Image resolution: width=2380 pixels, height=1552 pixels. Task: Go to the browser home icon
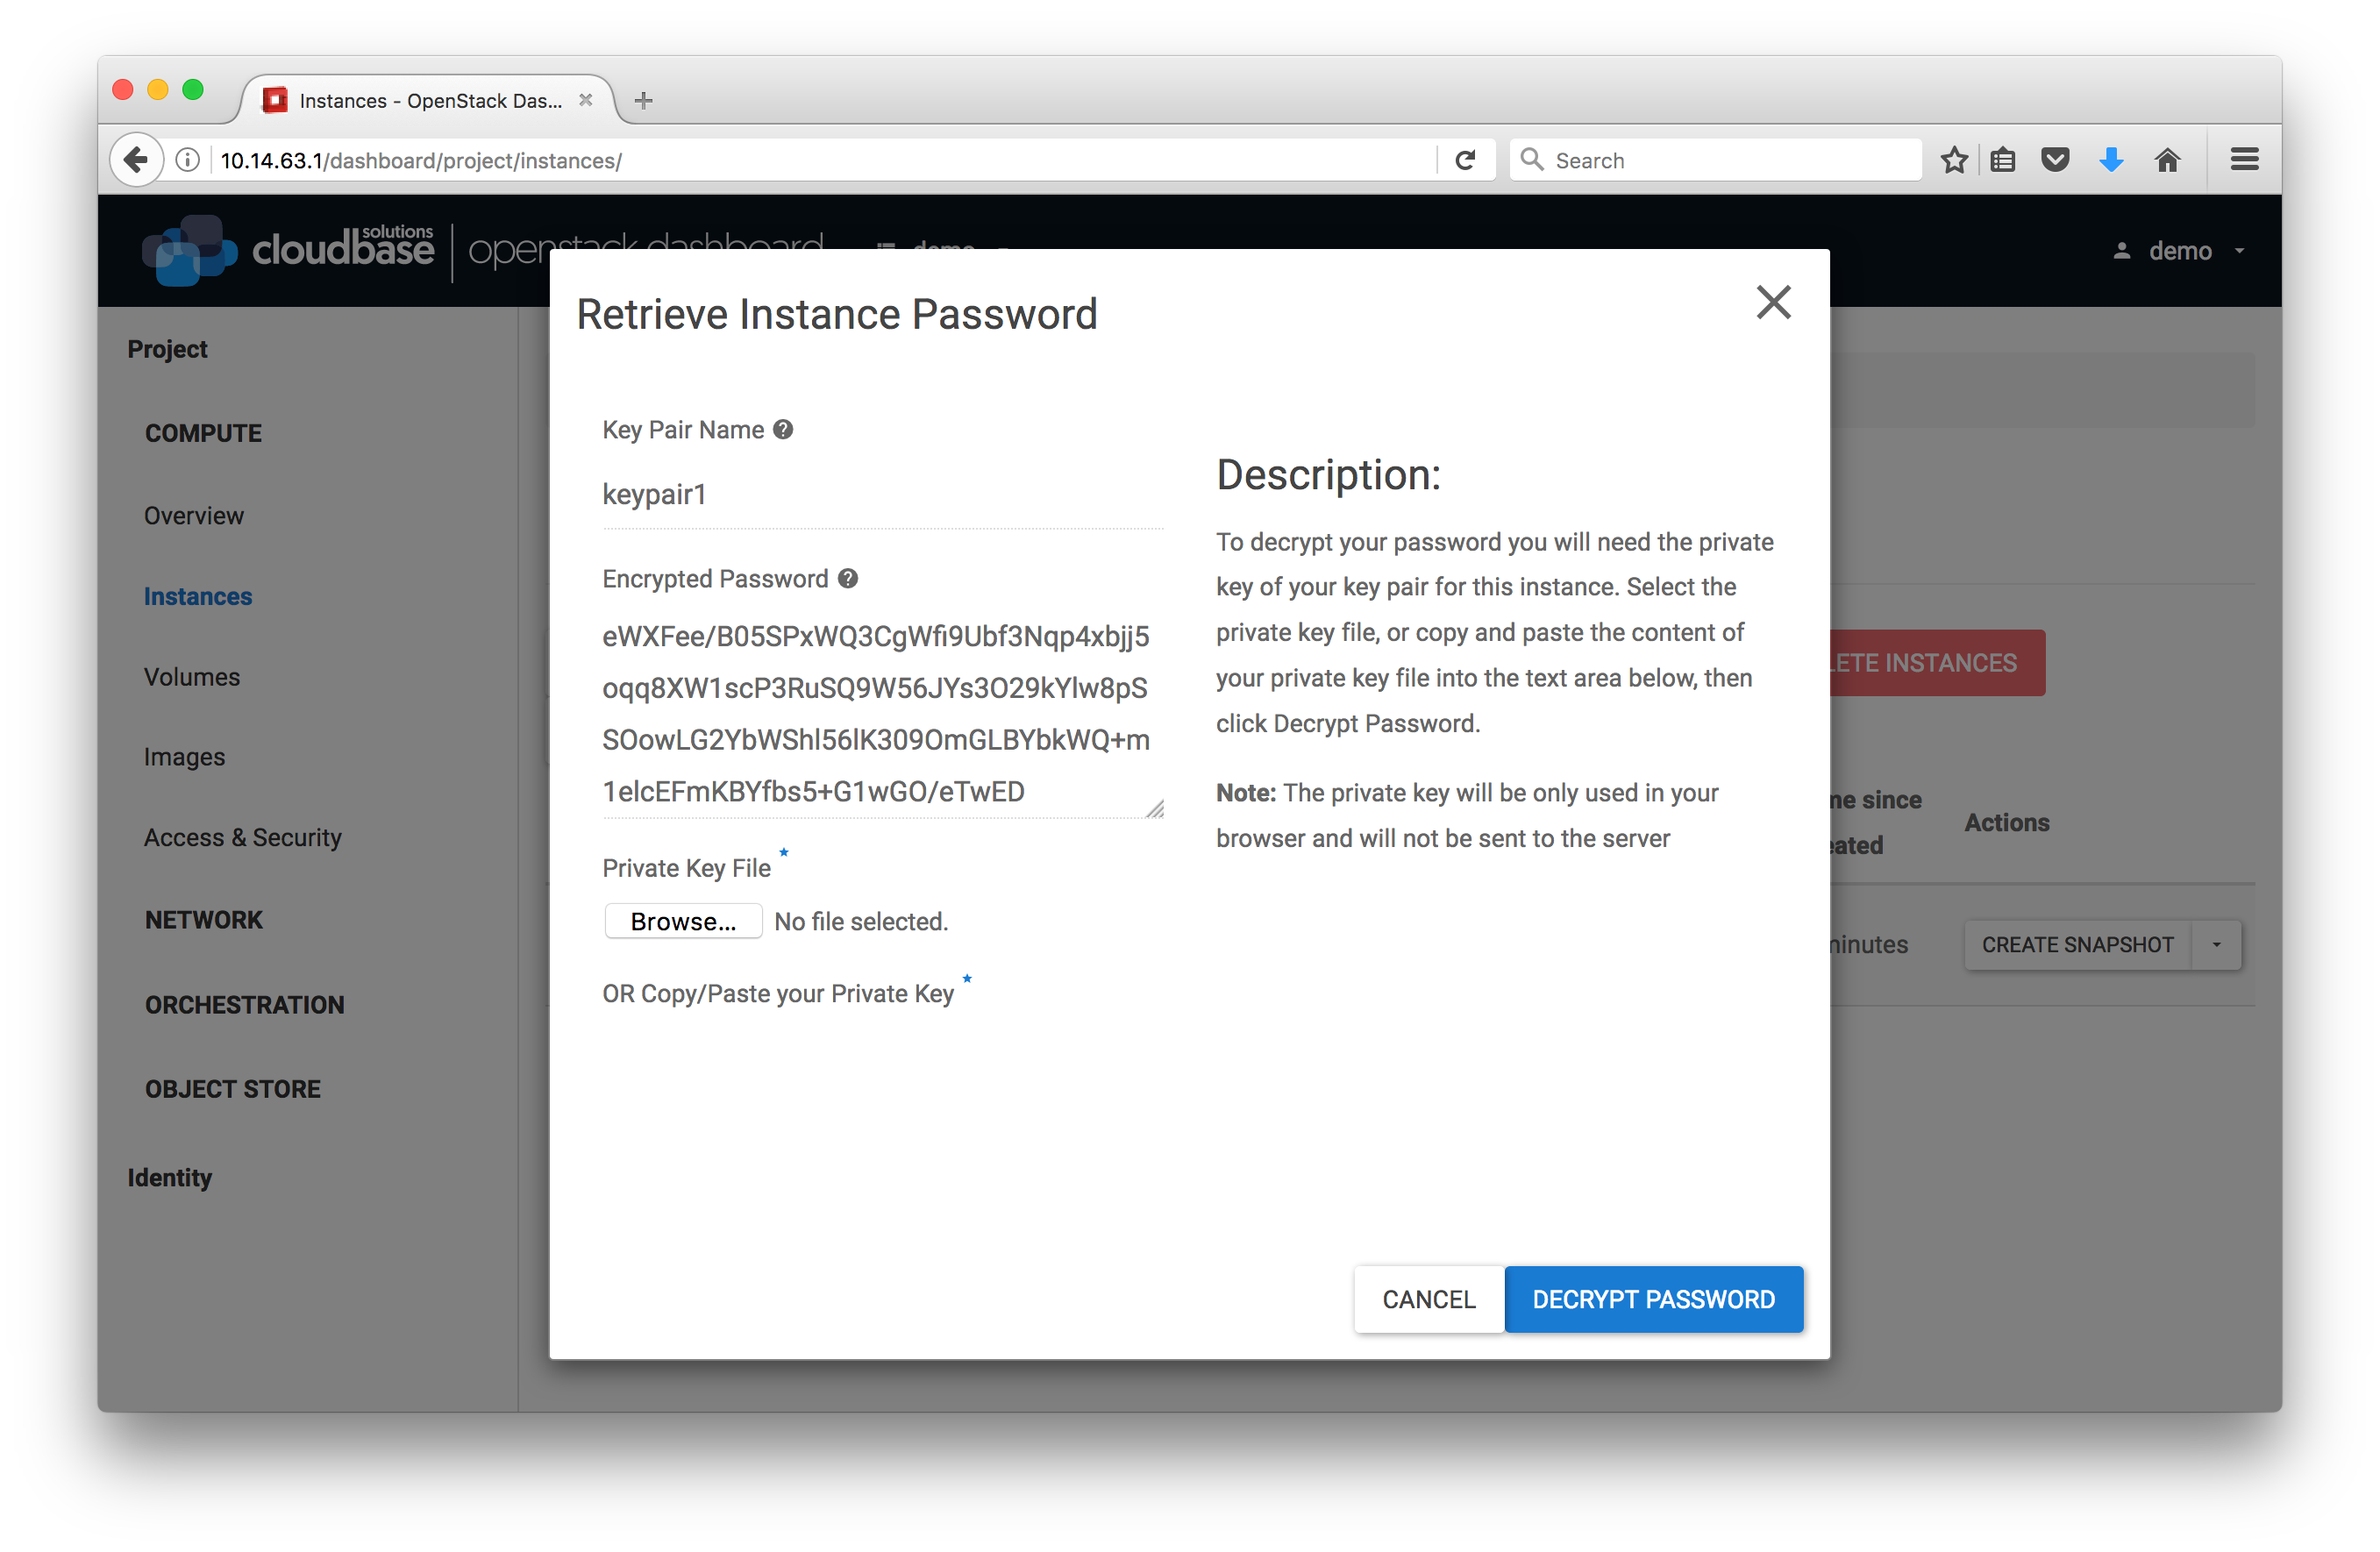[2167, 160]
